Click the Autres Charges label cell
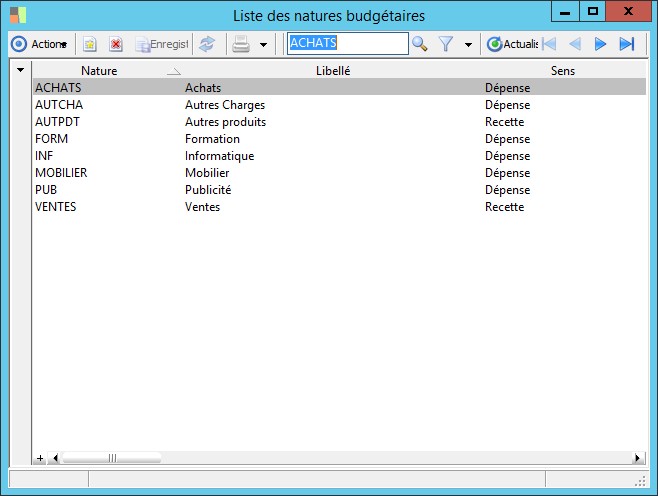This screenshot has height=496, width=658. (x=225, y=105)
